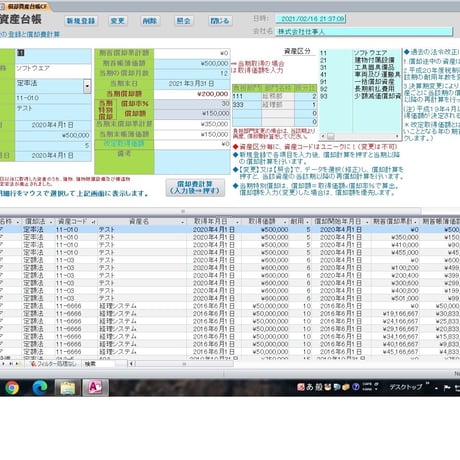
Task: Click the ¥100,200 cell in the datasheet
Action: click(x=396, y=268)
